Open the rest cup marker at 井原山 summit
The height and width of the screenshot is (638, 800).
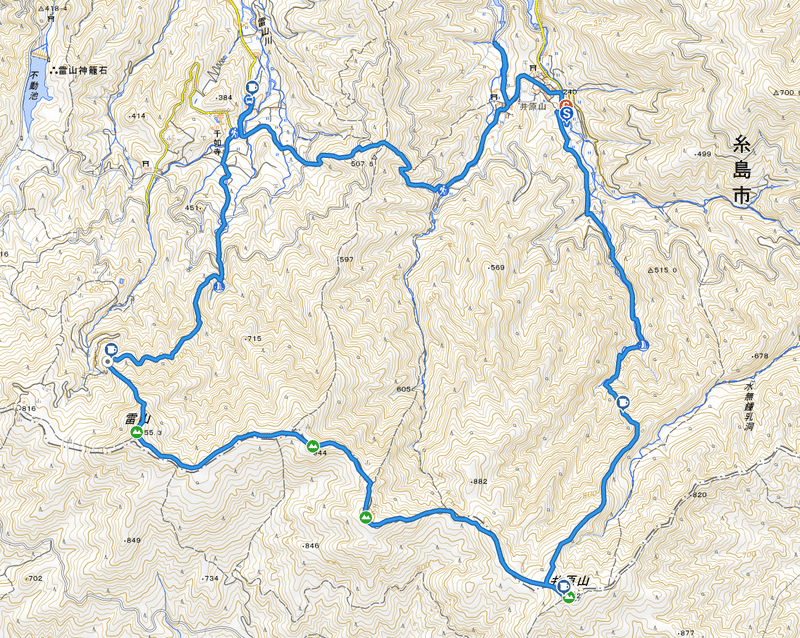coord(564,586)
